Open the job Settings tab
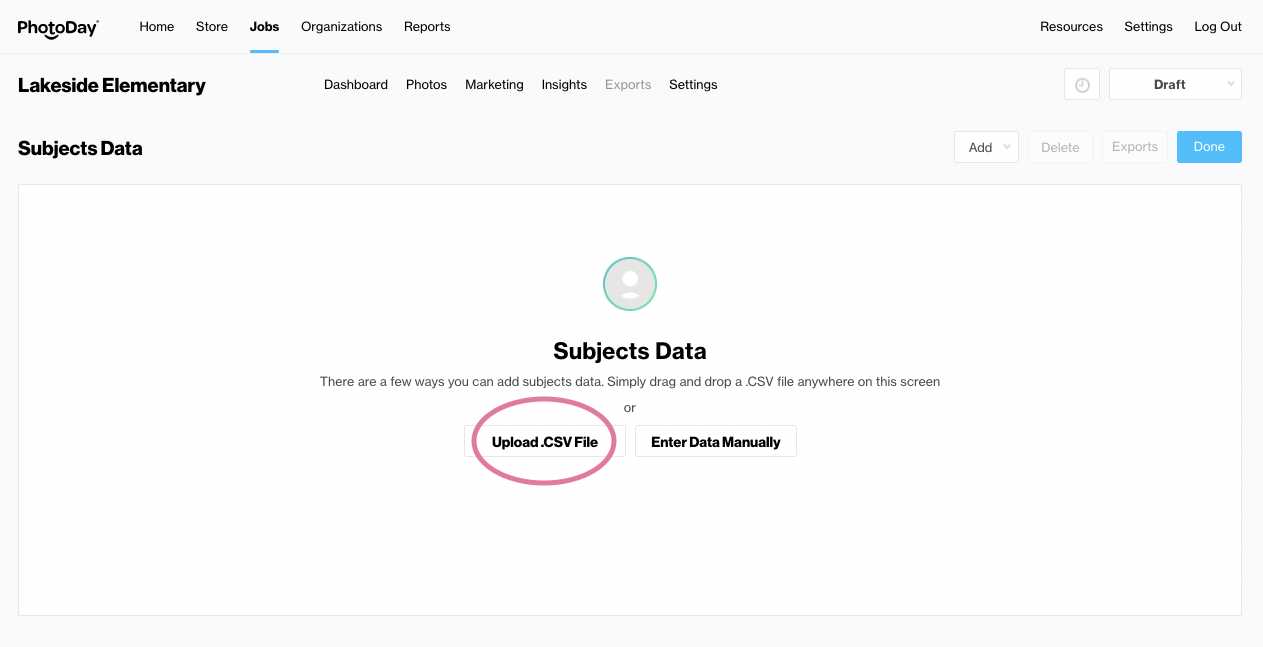1263x647 pixels. tap(693, 85)
